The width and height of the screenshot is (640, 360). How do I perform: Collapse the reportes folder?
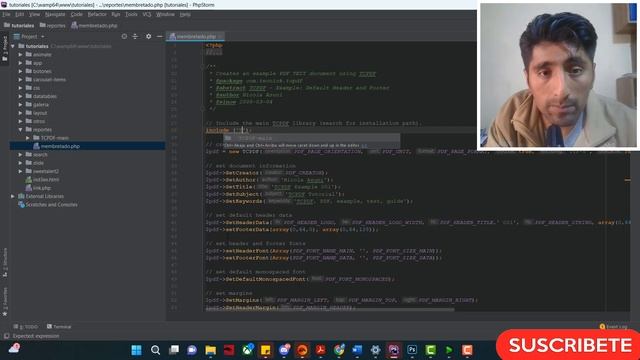point(20,130)
